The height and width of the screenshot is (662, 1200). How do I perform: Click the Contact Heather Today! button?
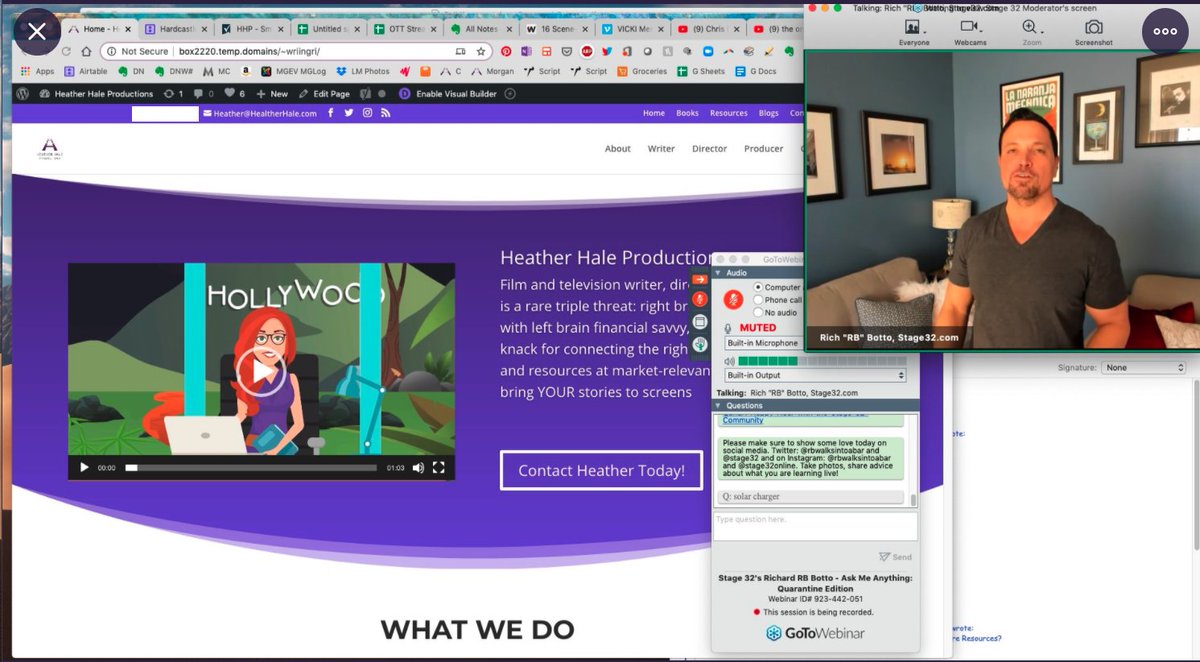(602, 470)
